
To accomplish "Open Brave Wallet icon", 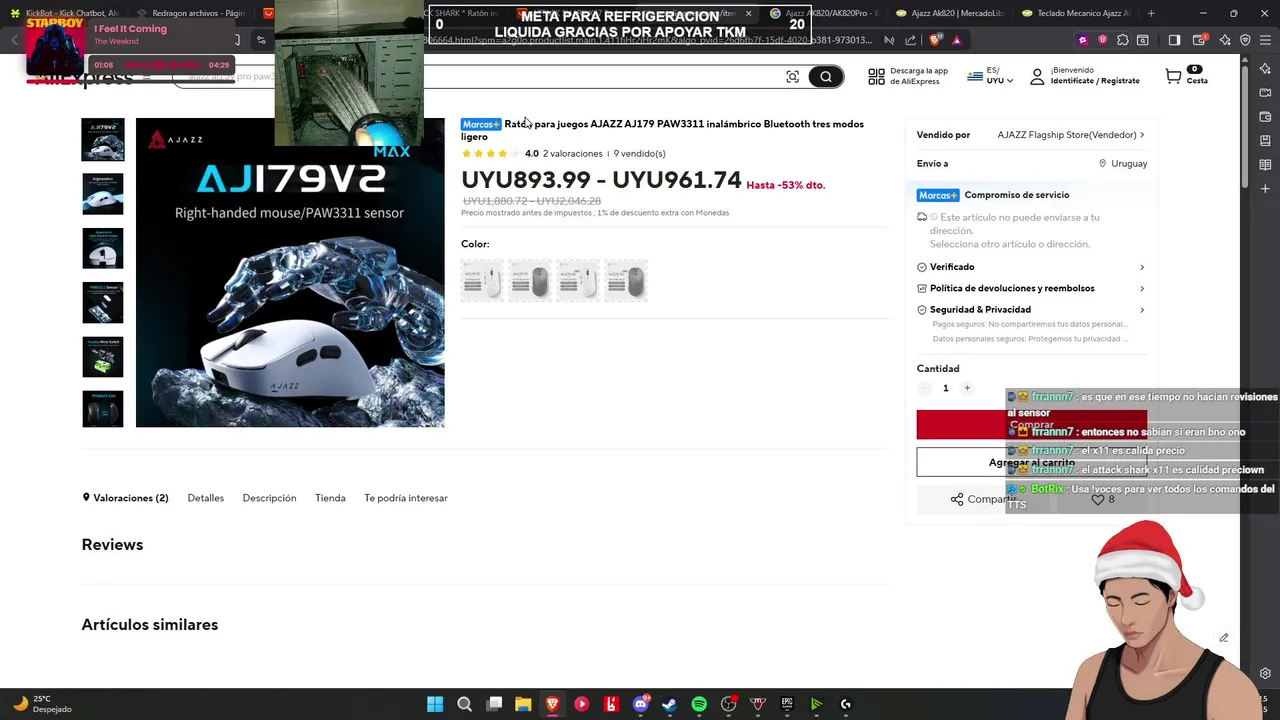I will click(1199, 40).
